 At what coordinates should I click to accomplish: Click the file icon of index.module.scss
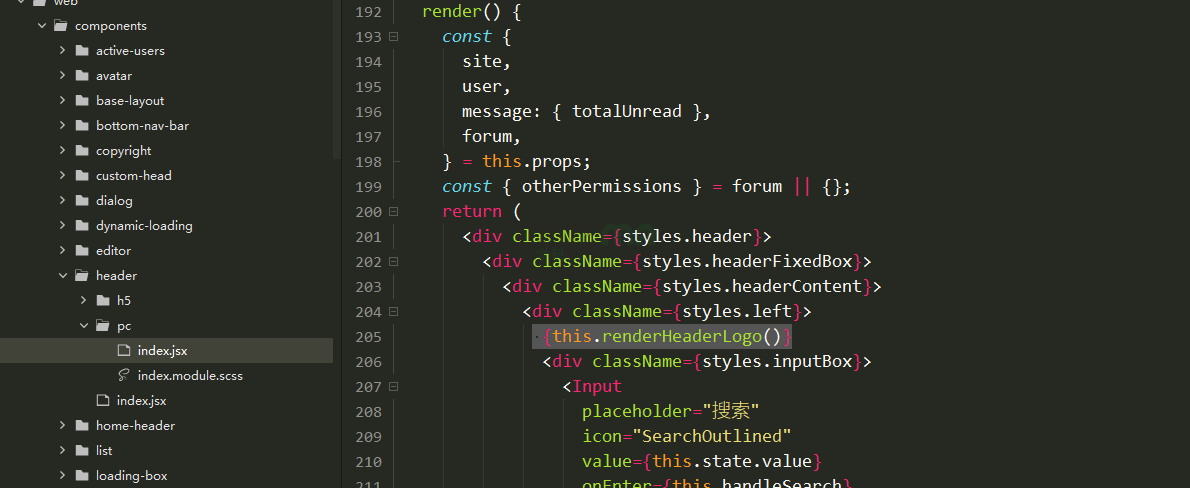(x=123, y=376)
